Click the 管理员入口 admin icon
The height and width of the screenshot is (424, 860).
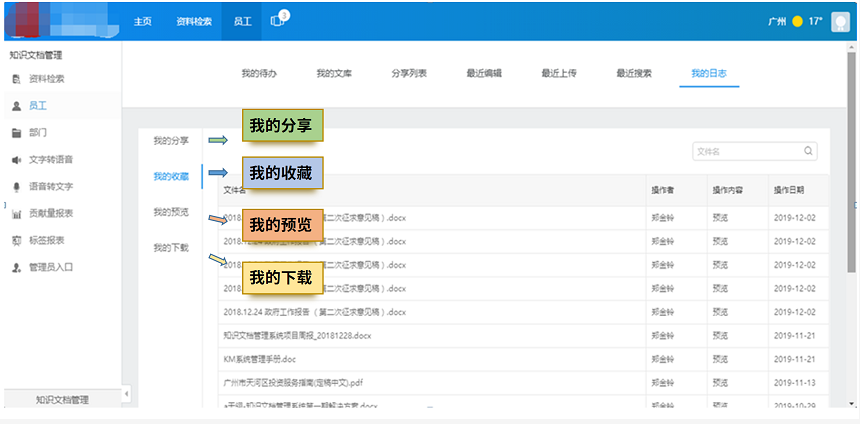tap(17, 267)
